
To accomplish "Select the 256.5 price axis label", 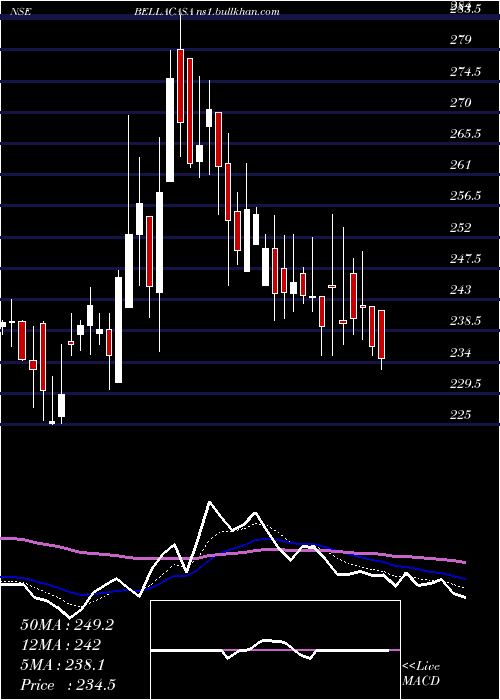I will (466, 196).
